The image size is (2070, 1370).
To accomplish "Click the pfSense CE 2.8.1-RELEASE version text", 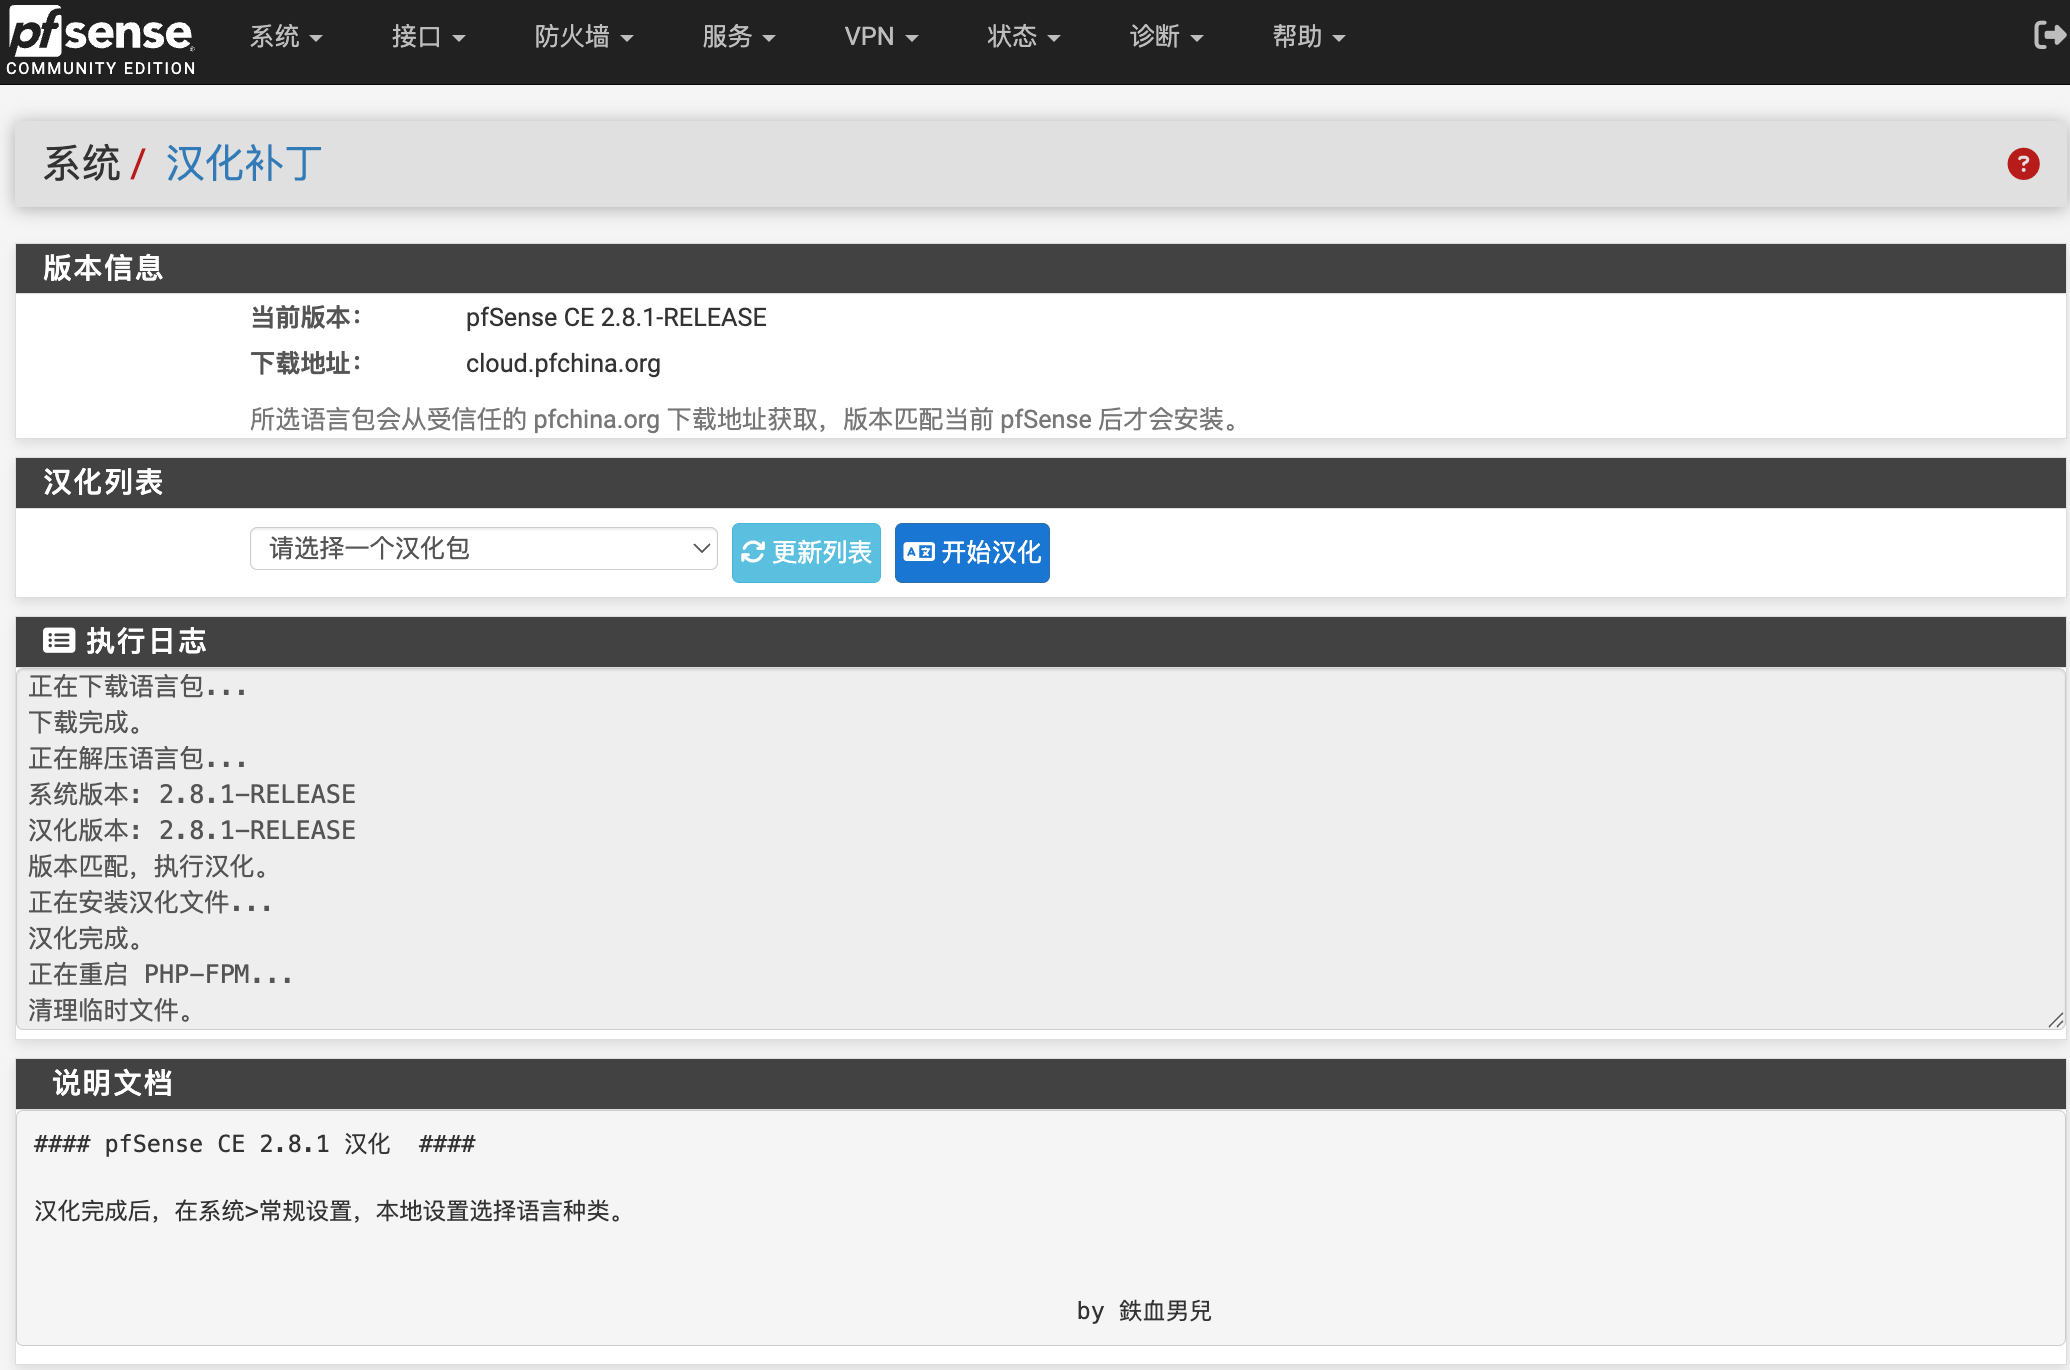I will tap(616, 317).
